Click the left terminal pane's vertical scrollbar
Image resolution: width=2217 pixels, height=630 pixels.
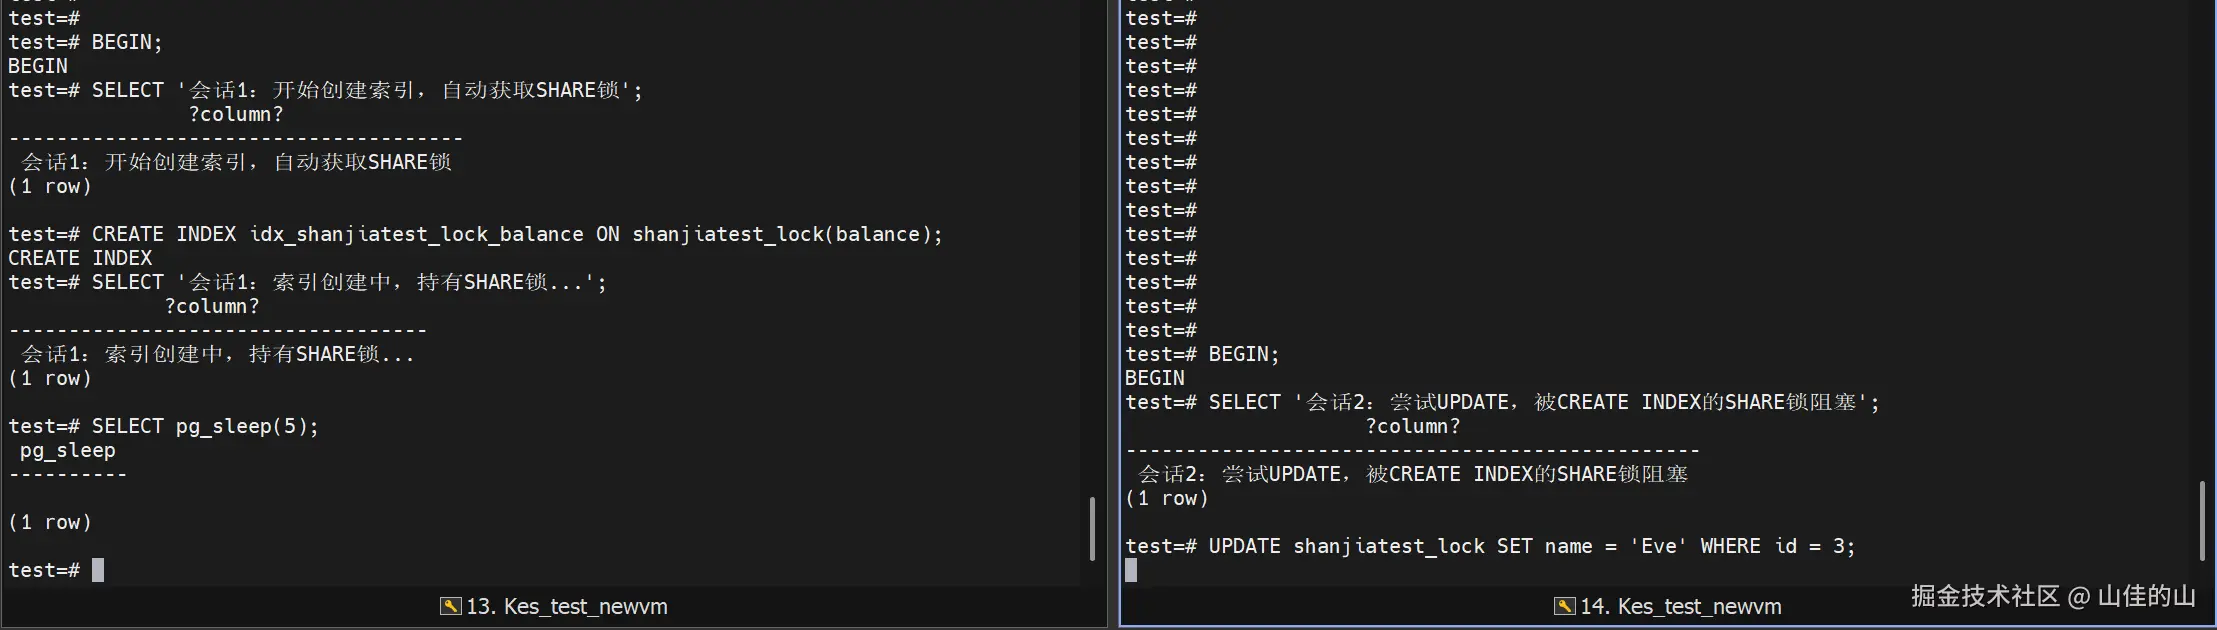1092,528
